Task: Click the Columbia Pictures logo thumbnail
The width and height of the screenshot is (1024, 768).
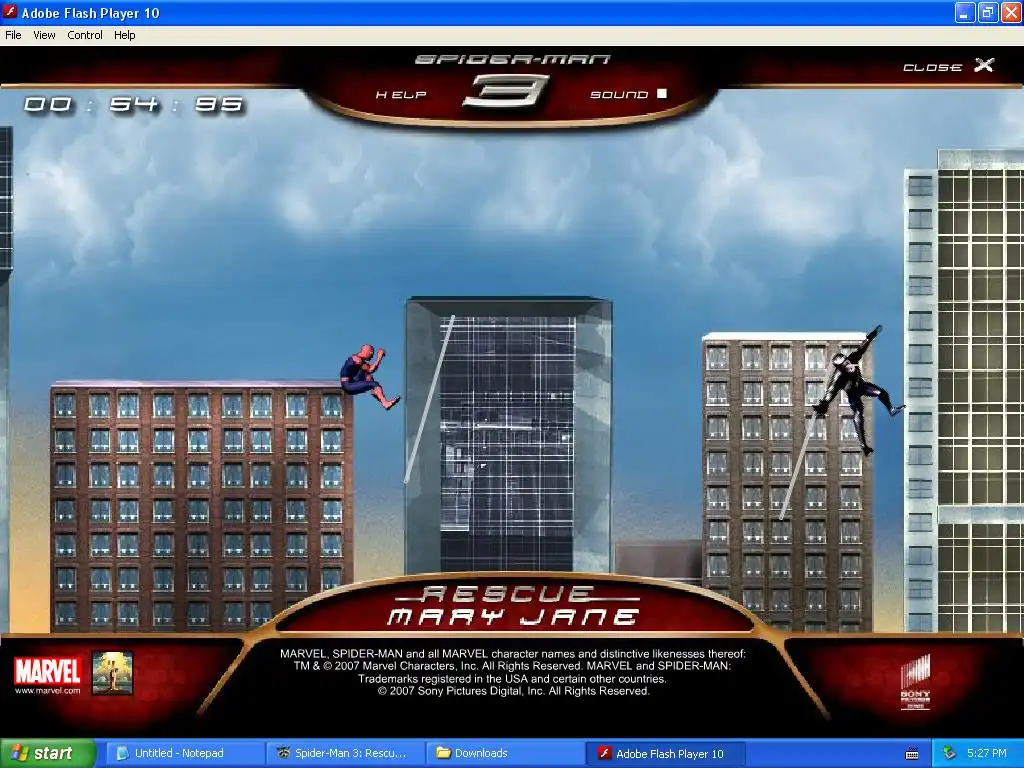Action: point(112,673)
